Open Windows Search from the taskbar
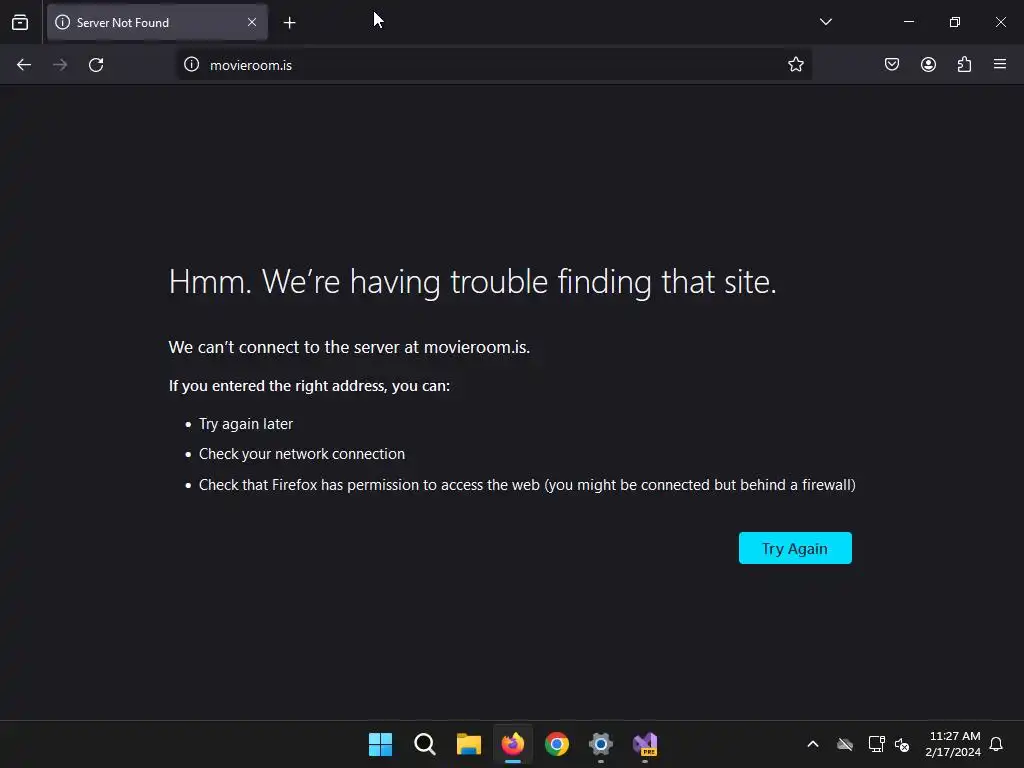Viewport: 1024px width, 768px height. 424,744
